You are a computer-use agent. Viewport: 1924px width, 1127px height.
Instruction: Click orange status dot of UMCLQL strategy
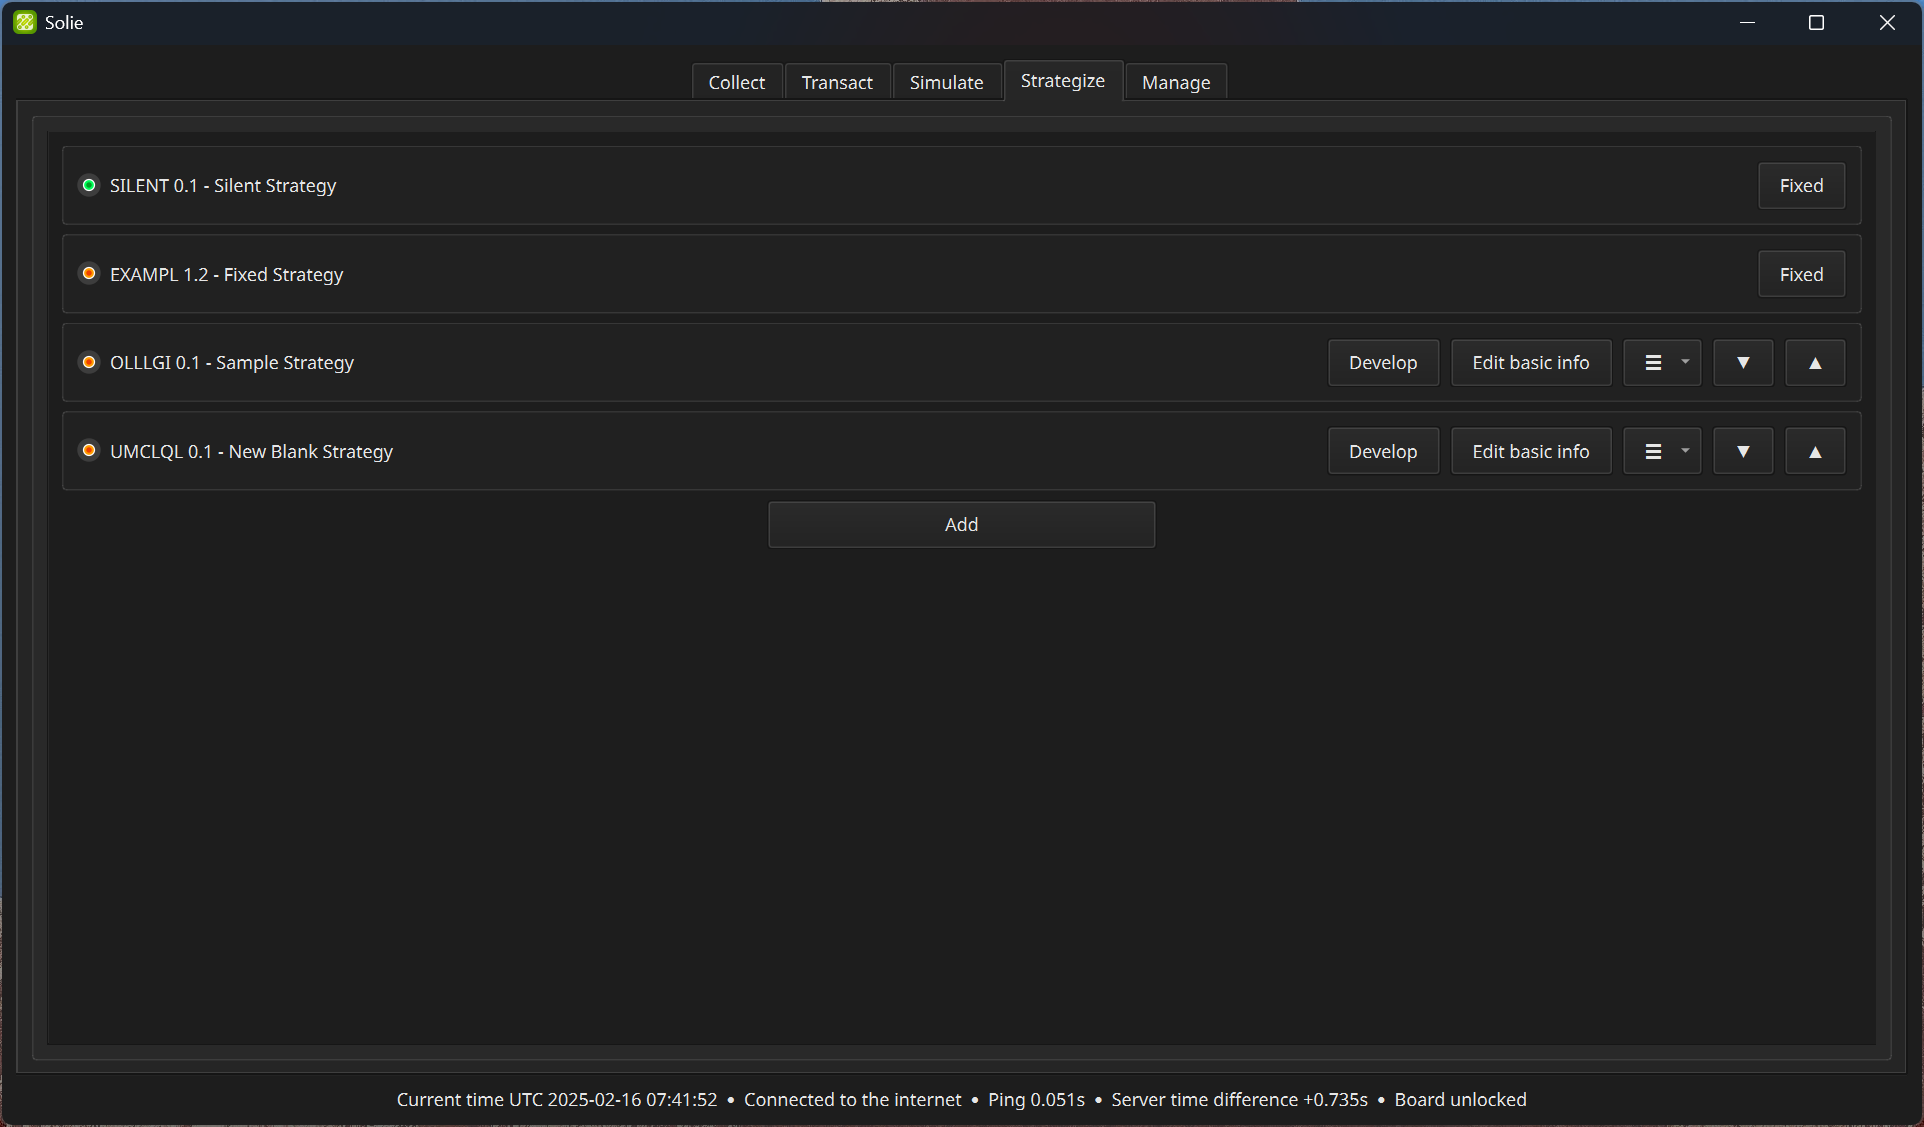coord(89,451)
